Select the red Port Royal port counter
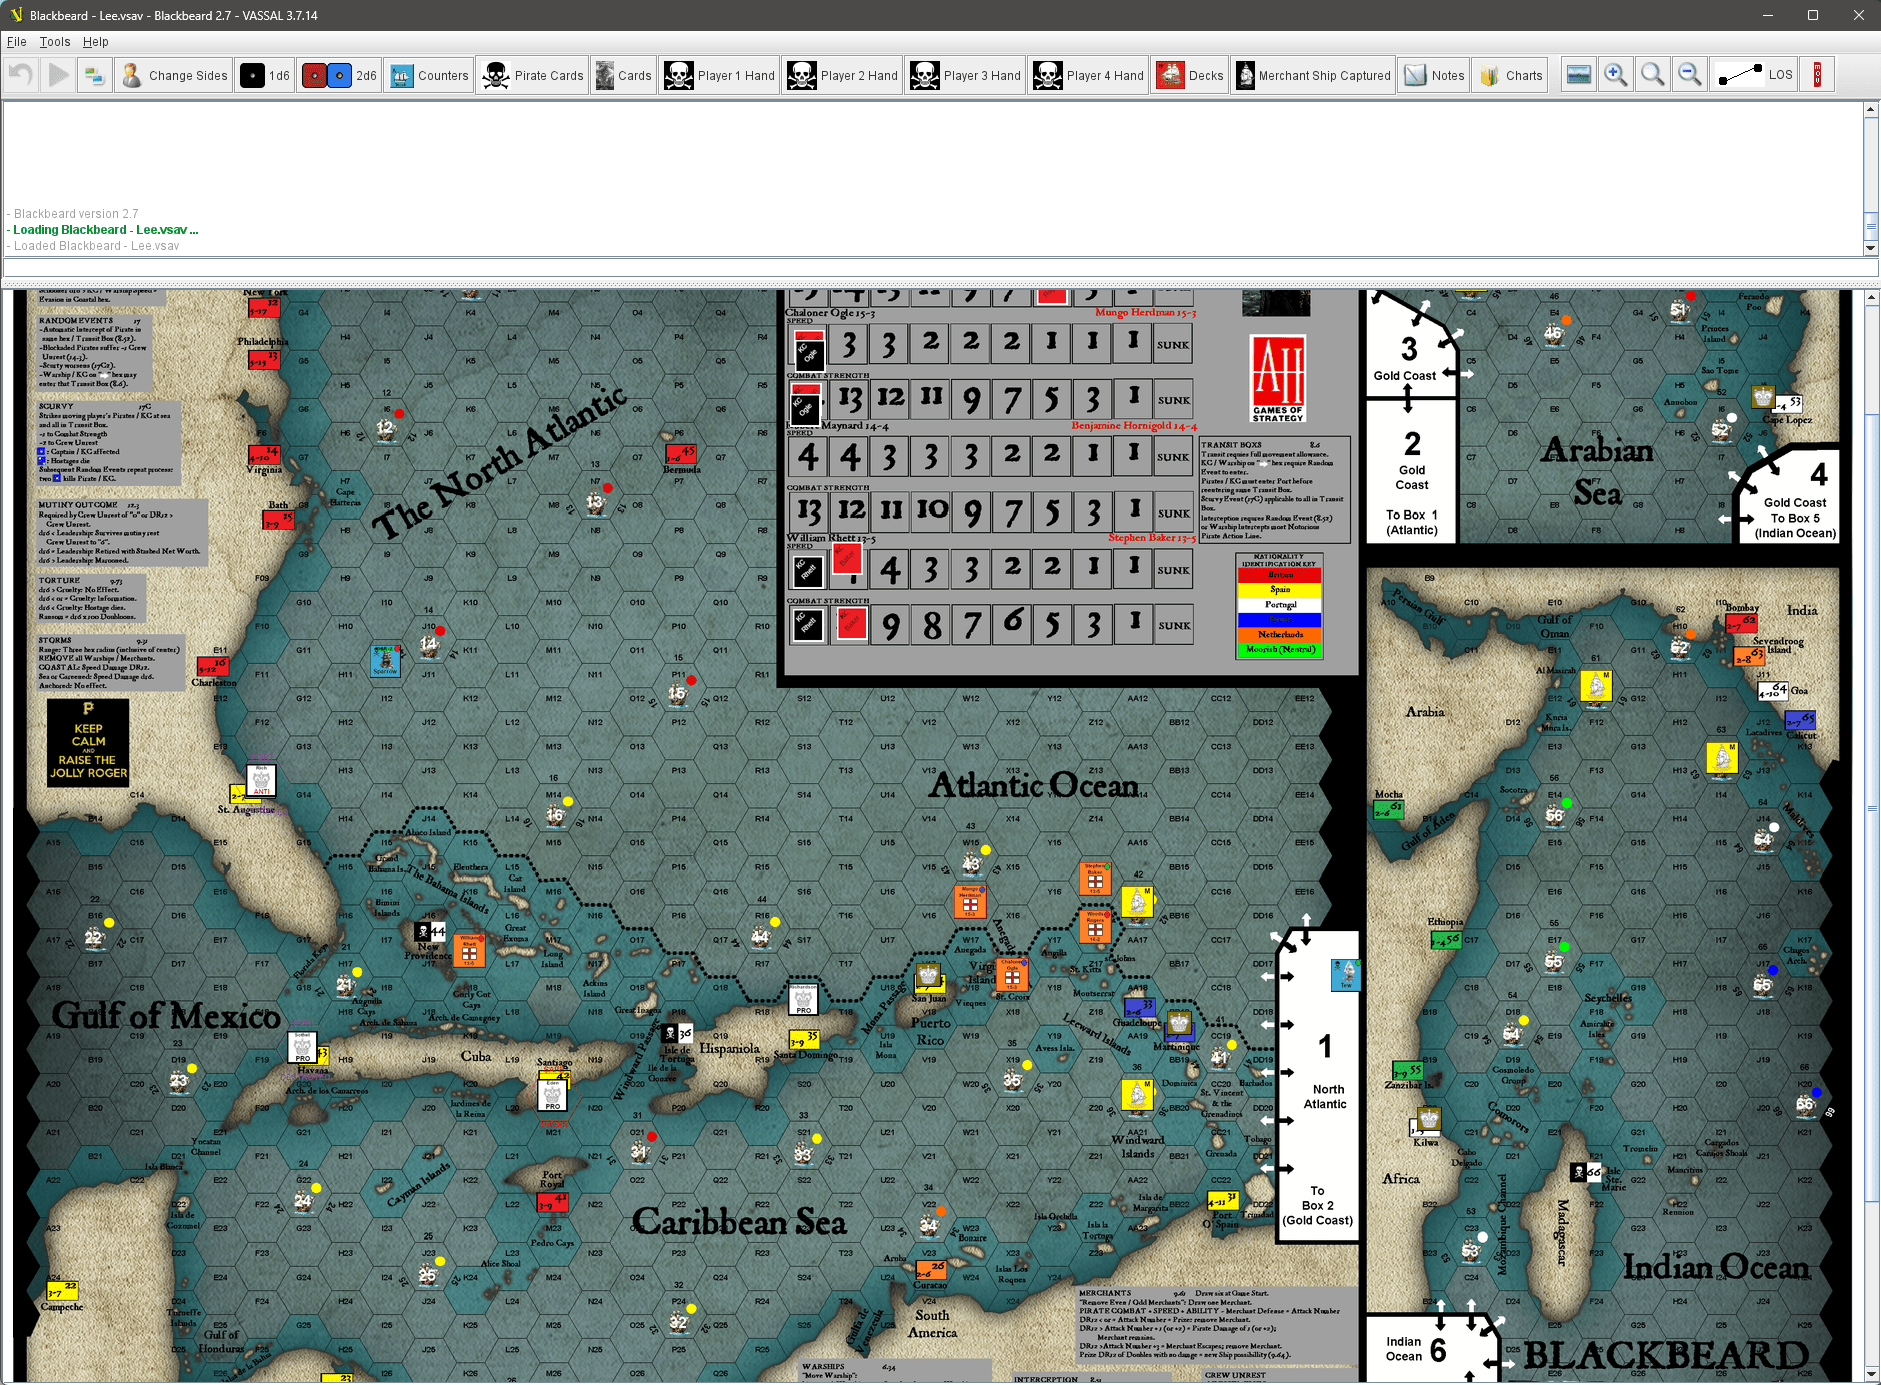1881x1385 pixels. (x=552, y=1202)
